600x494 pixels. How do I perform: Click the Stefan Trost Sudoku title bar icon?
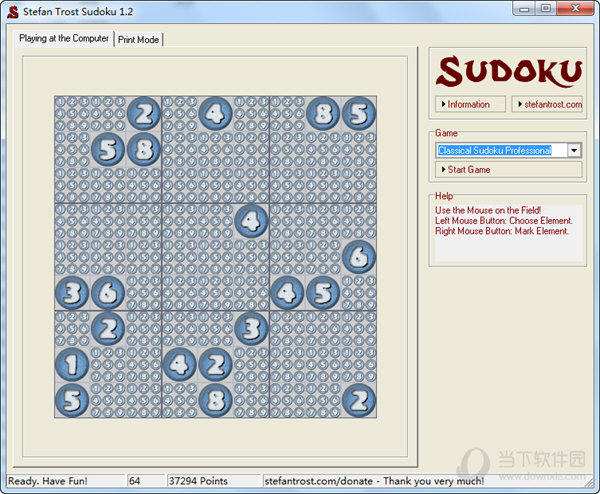pyautogui.click(x=13, y=12)
